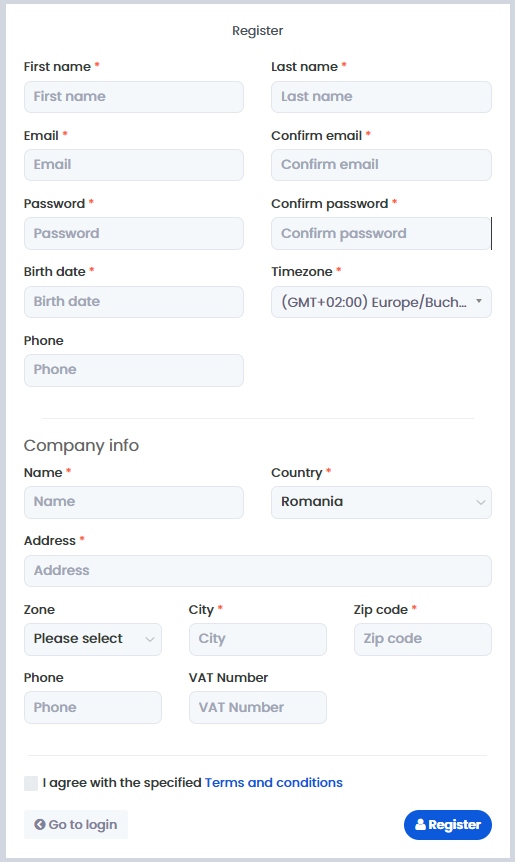Click the back arrow icon on Go to login
Viewport: 515px width, 862px height.
pyautogui.click(x=40, y=824)
